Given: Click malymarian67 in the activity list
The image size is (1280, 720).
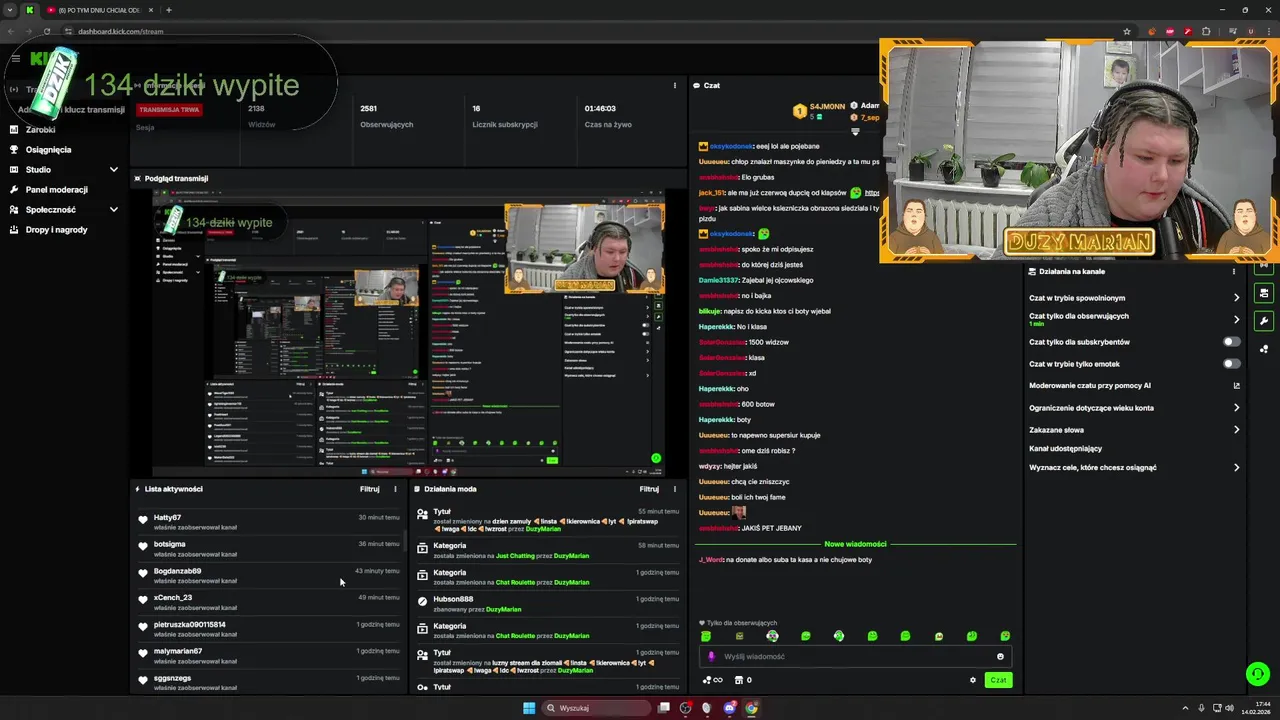Looking at the screenshot, I should 178,651.
